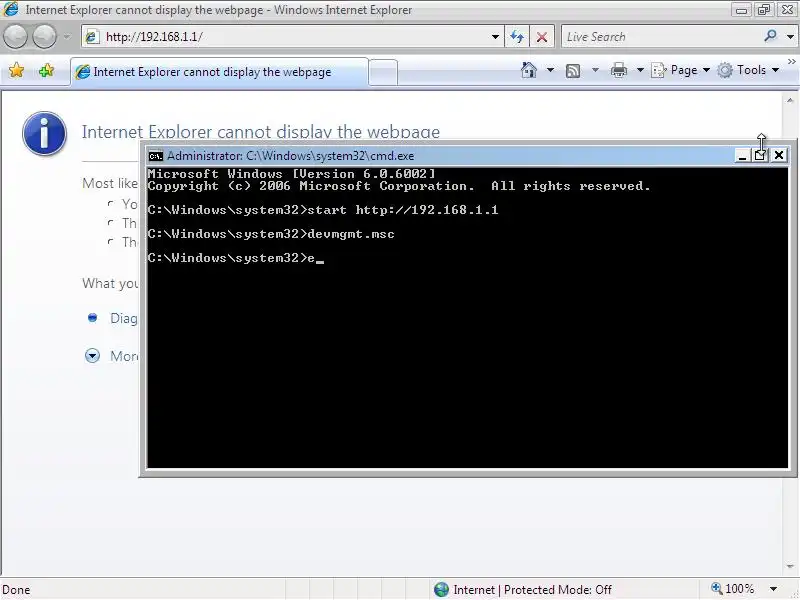Open the Favorites Center star icon
This screenshot has width=800, height=600.
tap(16, 70)
